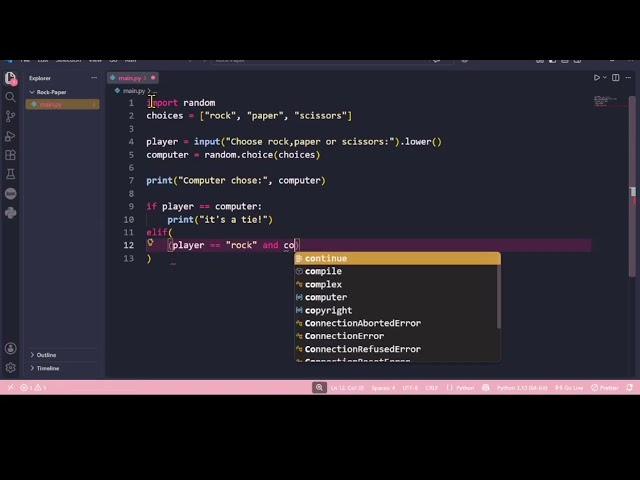This screenshot has width=640, height=480.
Task: Click the zoom magnifier in status bar
Action: point(319,387)
